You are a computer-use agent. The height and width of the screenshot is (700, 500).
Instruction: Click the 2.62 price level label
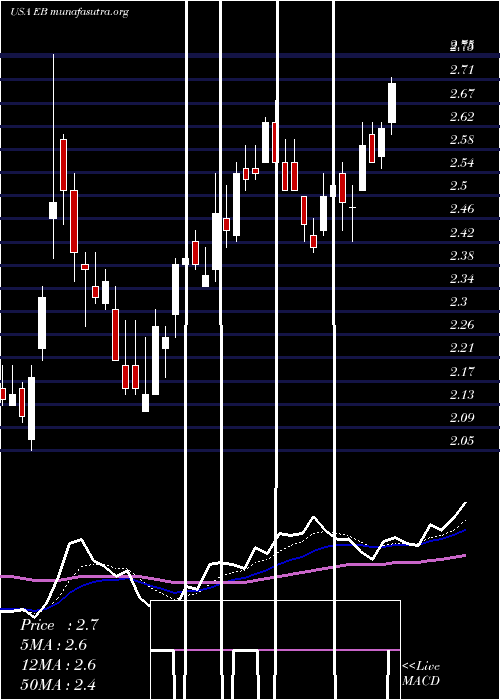click(462, 117)
